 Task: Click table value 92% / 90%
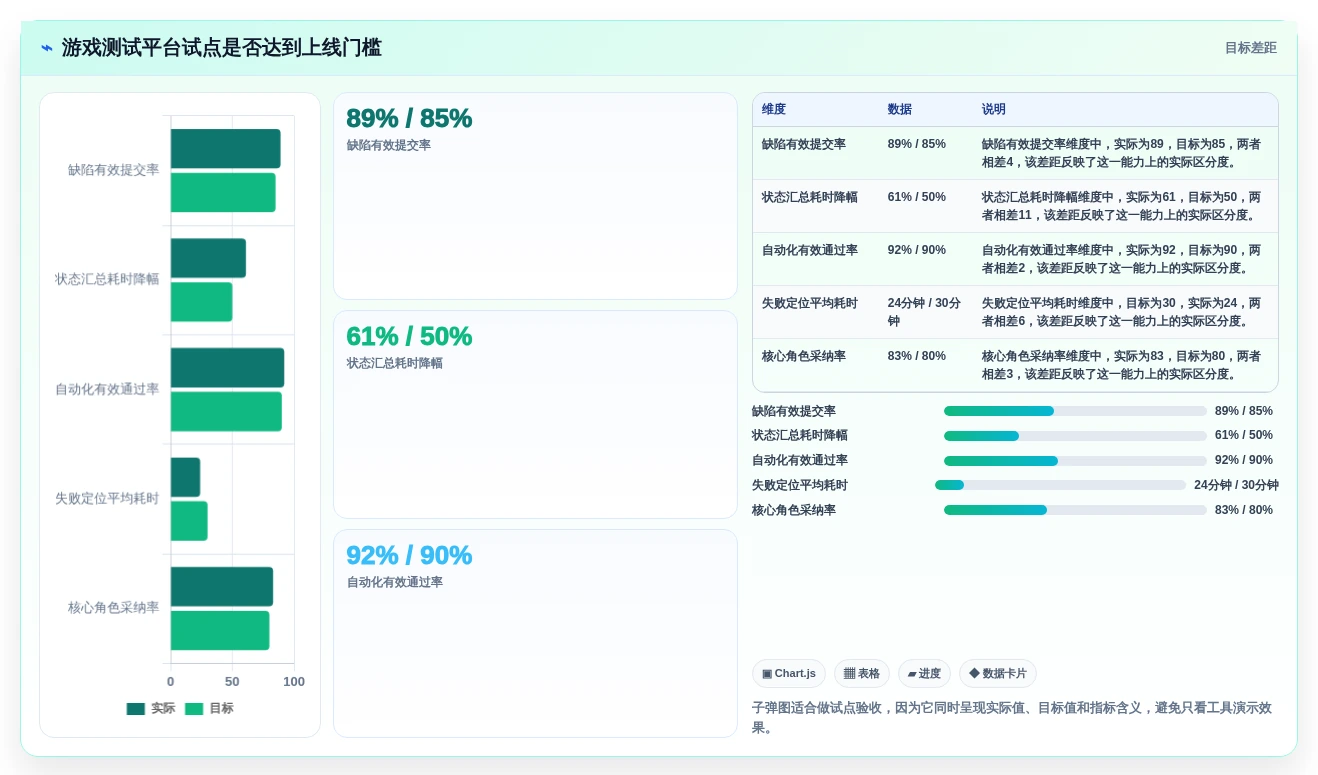click(917, 250)
